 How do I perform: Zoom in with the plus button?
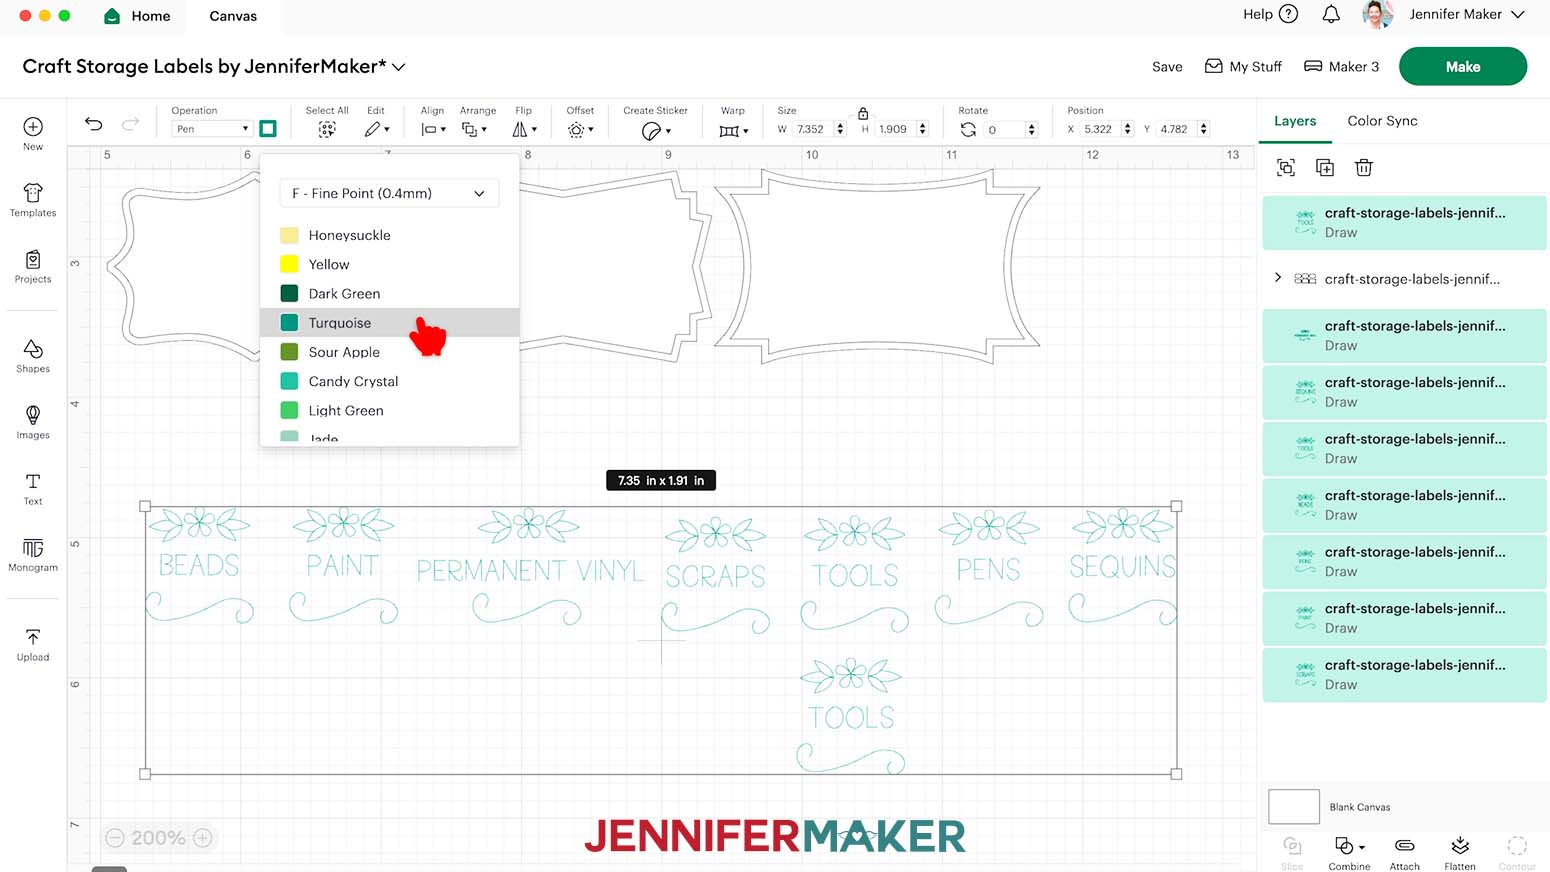[x=203, y=838]
